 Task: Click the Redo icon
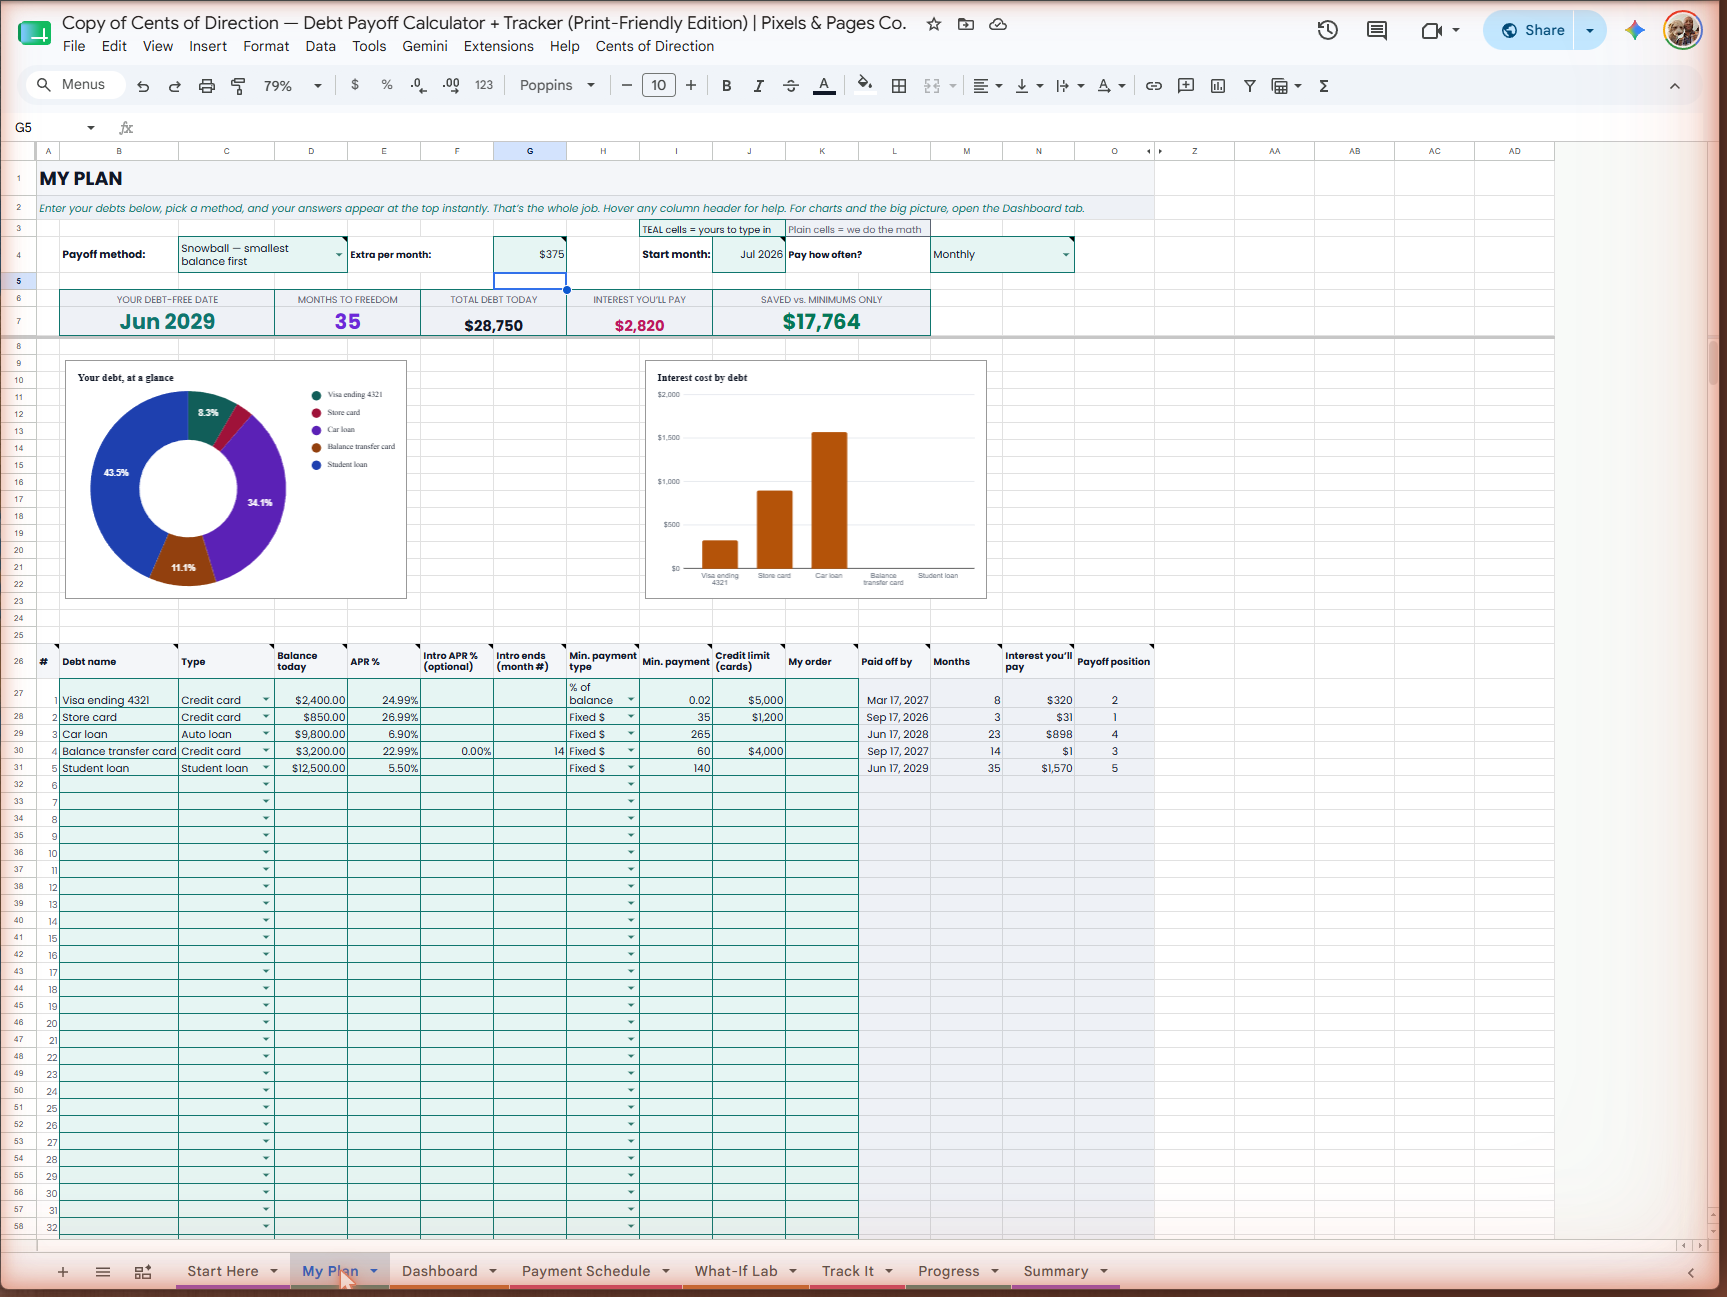click(175, 86)
